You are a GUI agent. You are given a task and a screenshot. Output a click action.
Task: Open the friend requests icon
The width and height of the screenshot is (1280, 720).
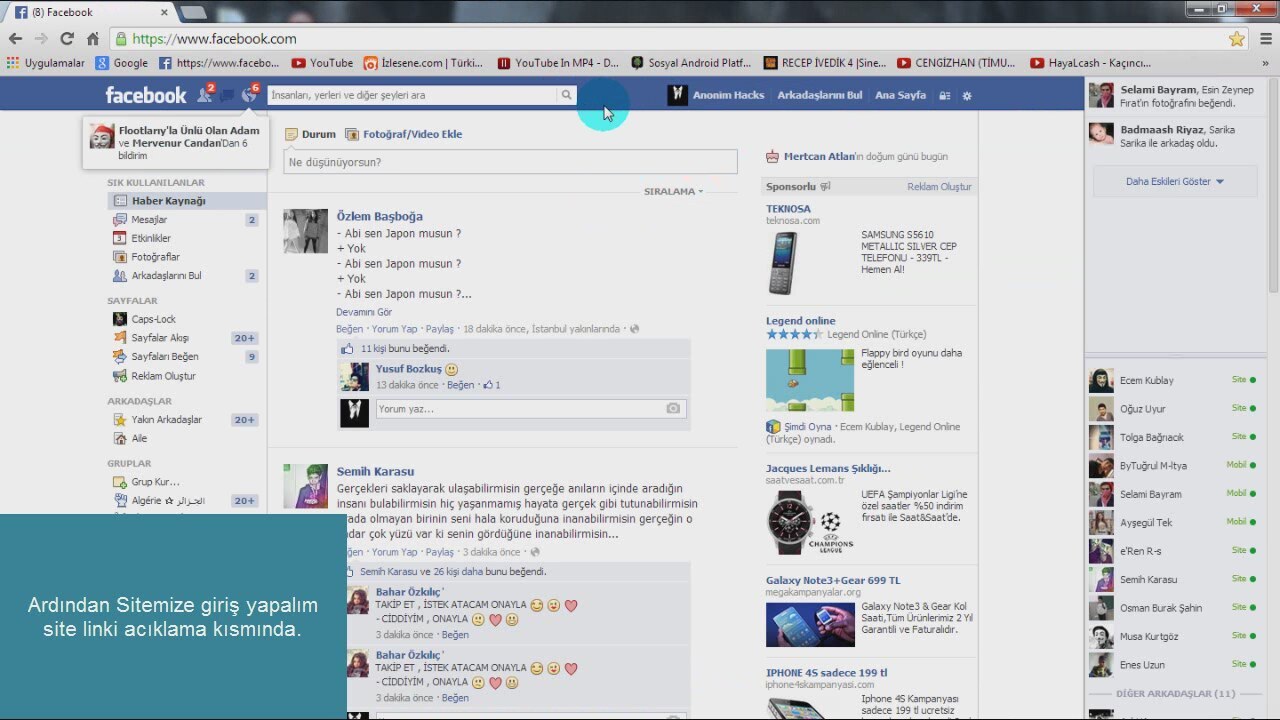click(205, 95)
